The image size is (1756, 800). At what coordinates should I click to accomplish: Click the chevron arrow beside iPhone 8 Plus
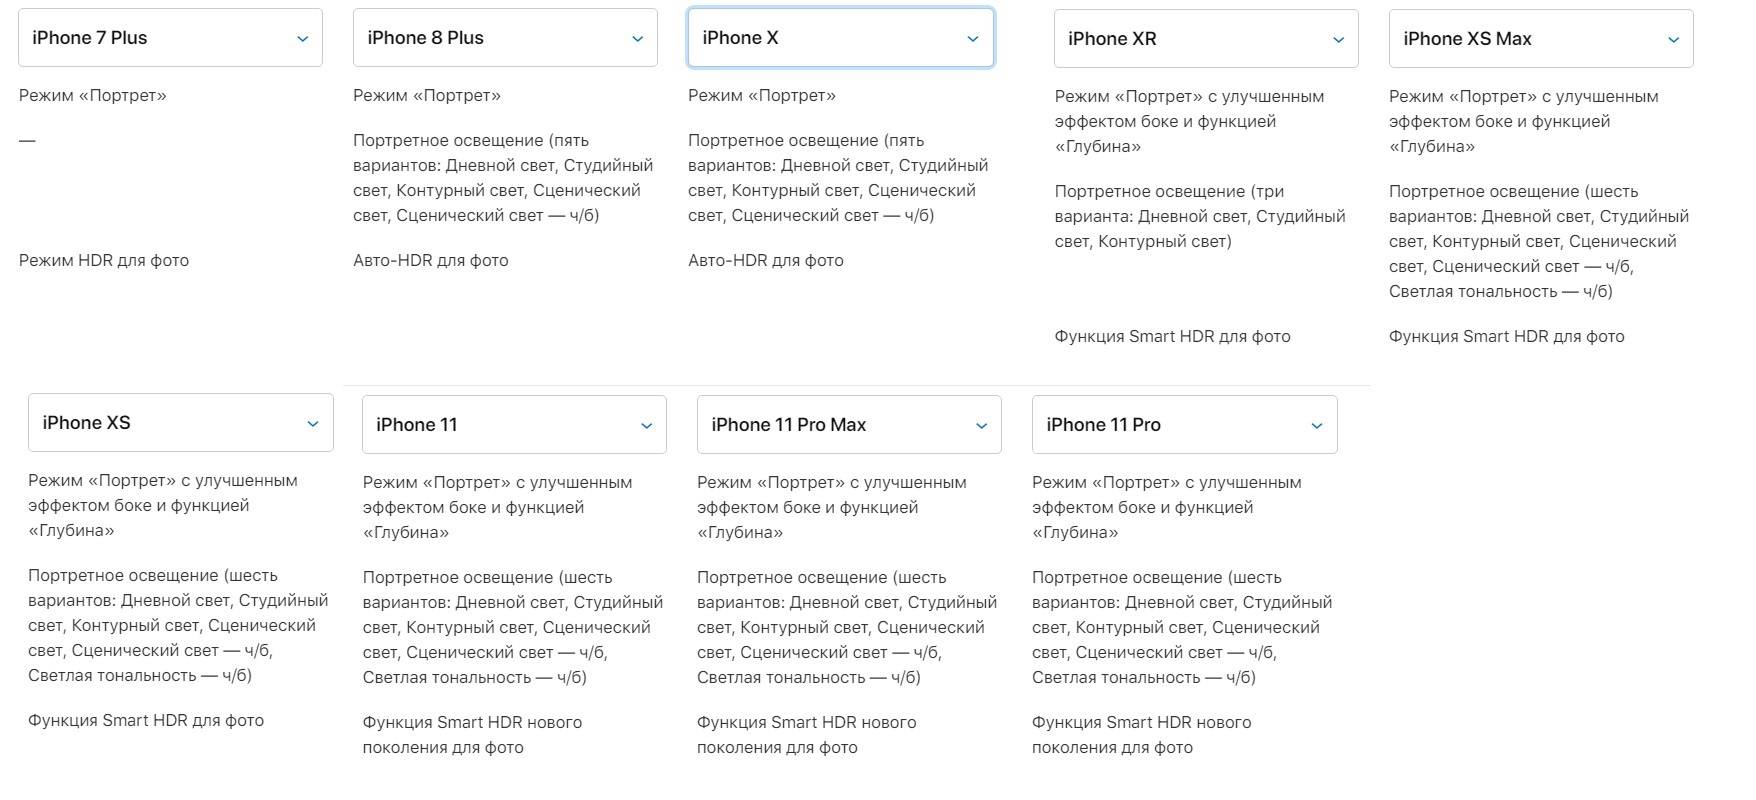click(x=637, y=39)
